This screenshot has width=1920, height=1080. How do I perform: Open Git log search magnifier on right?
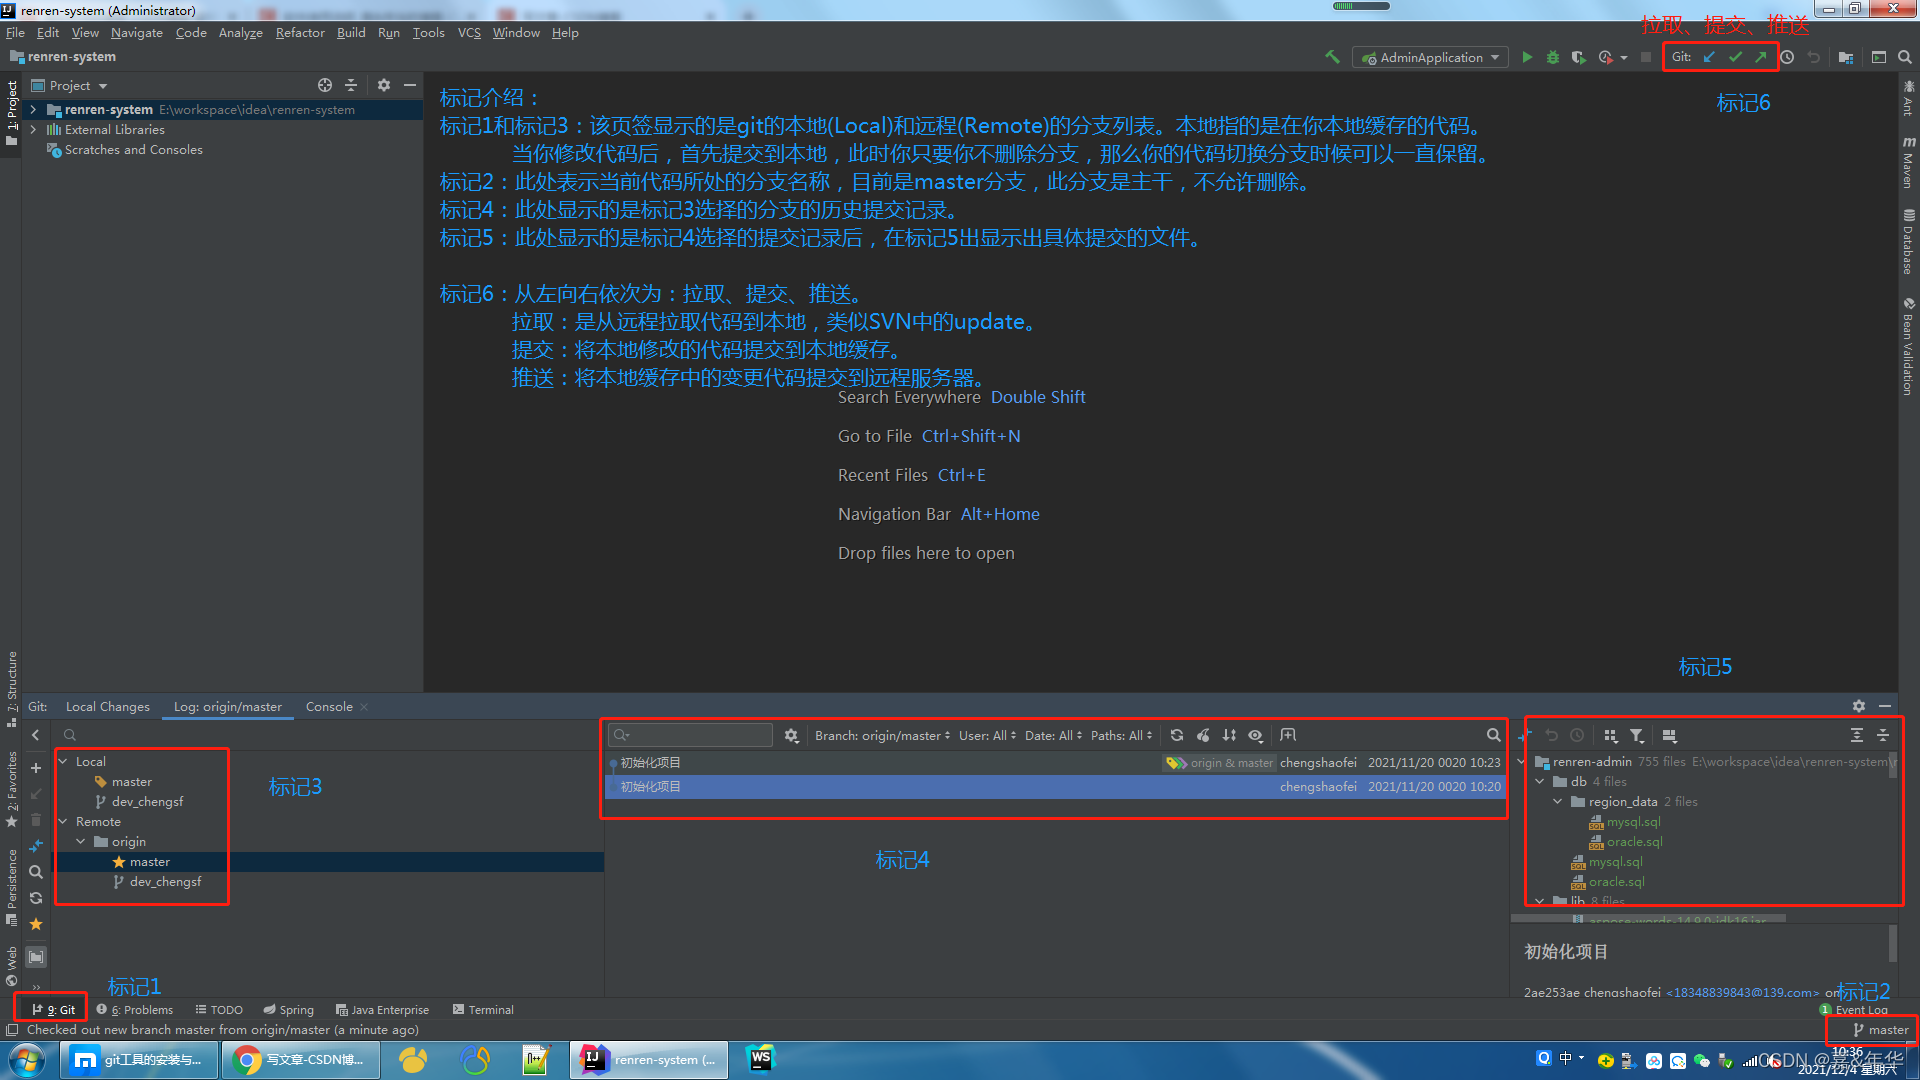tap(1493, 735)
